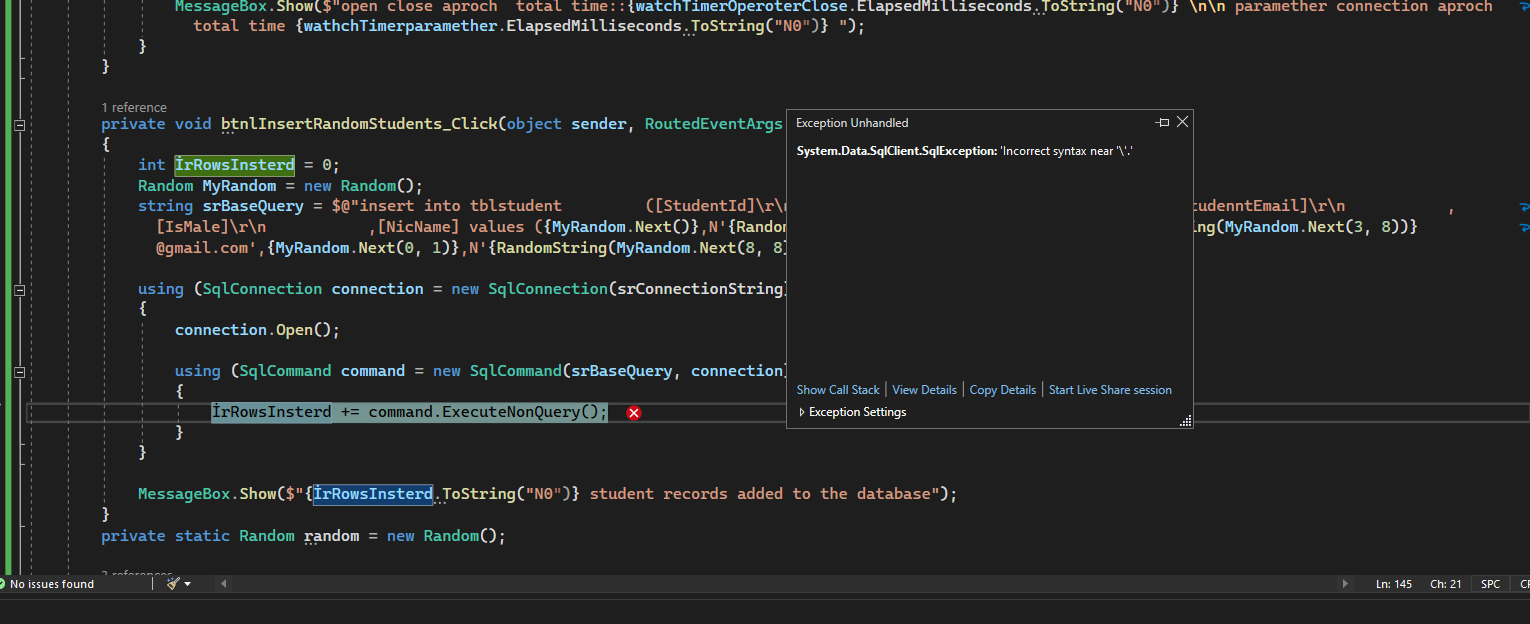Collapse the using SqlConnection block outline

point(19,290)
